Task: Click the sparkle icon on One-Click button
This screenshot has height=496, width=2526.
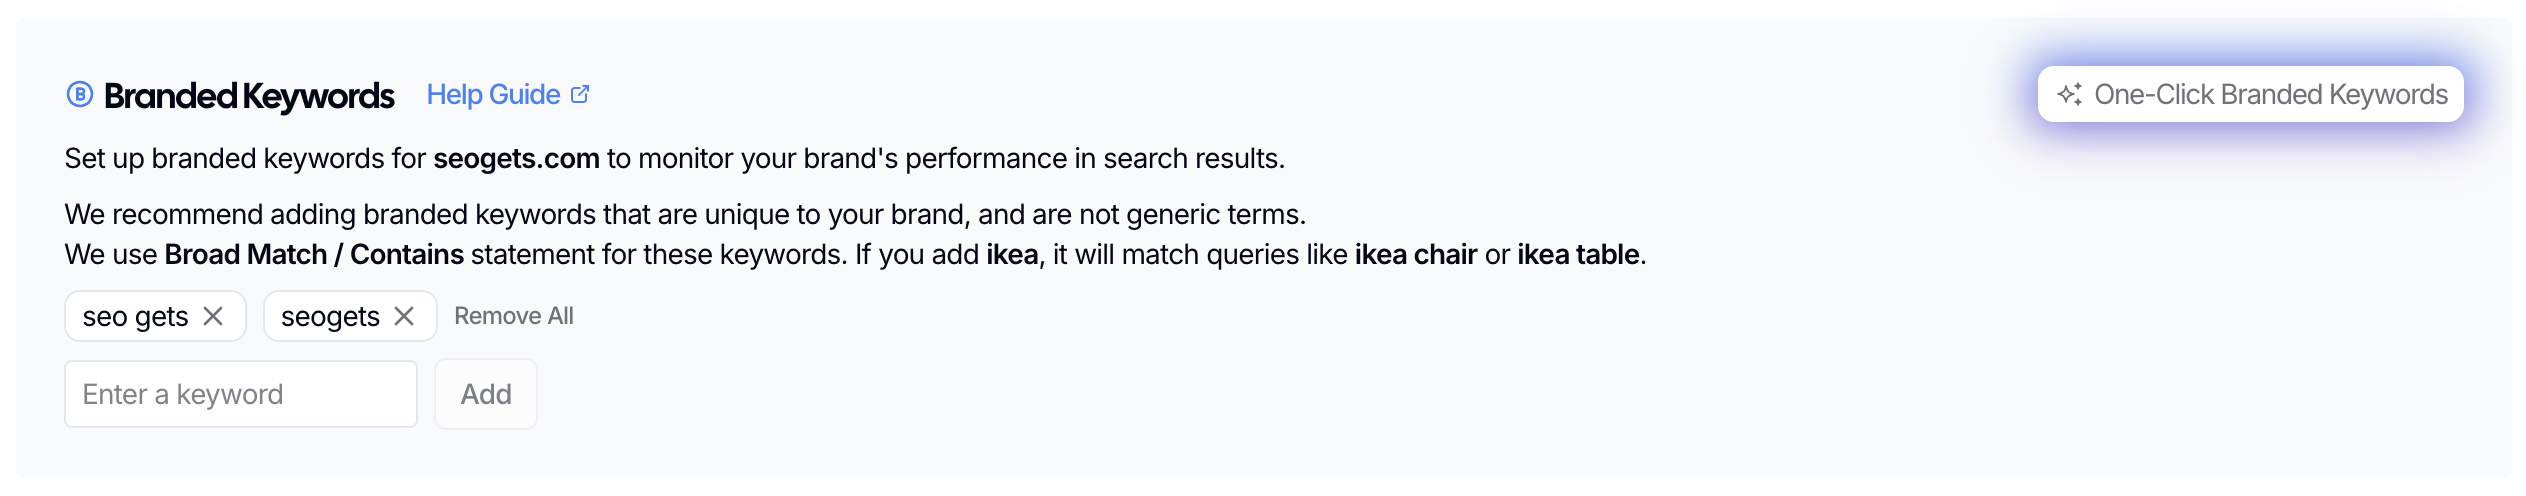Action: coord(2069,95)
